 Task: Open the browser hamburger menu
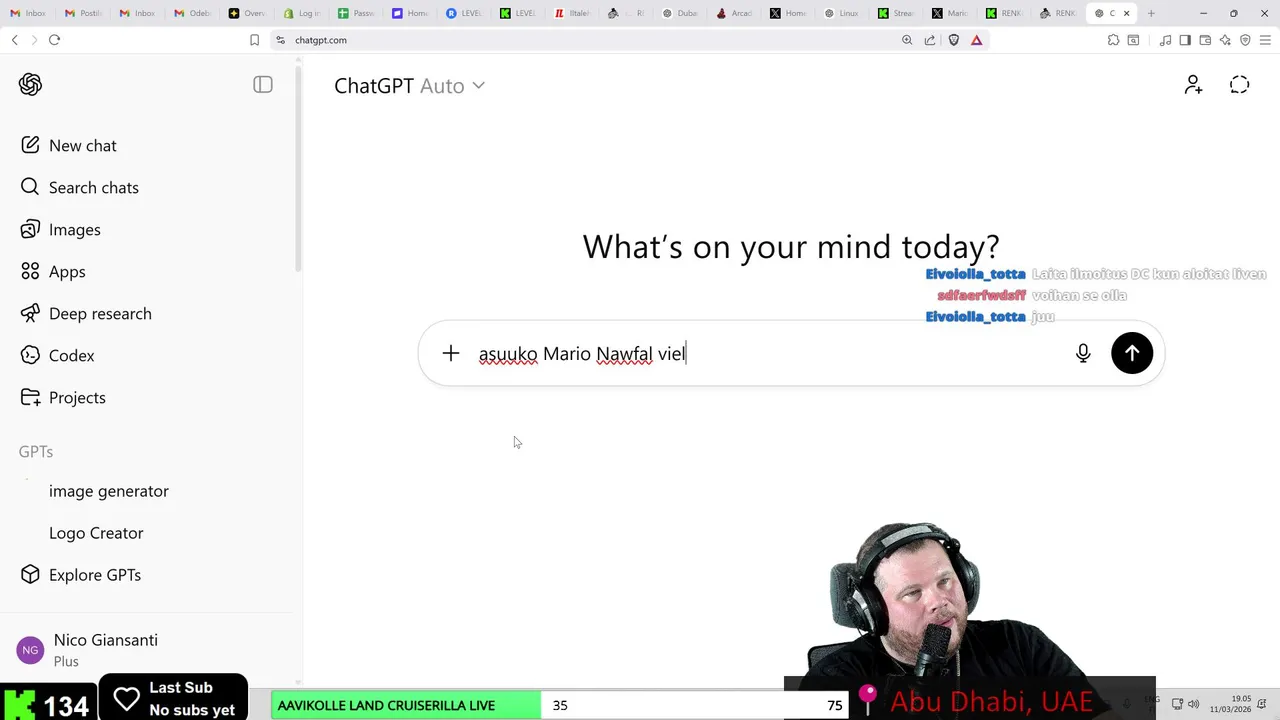coord(1265,40)
